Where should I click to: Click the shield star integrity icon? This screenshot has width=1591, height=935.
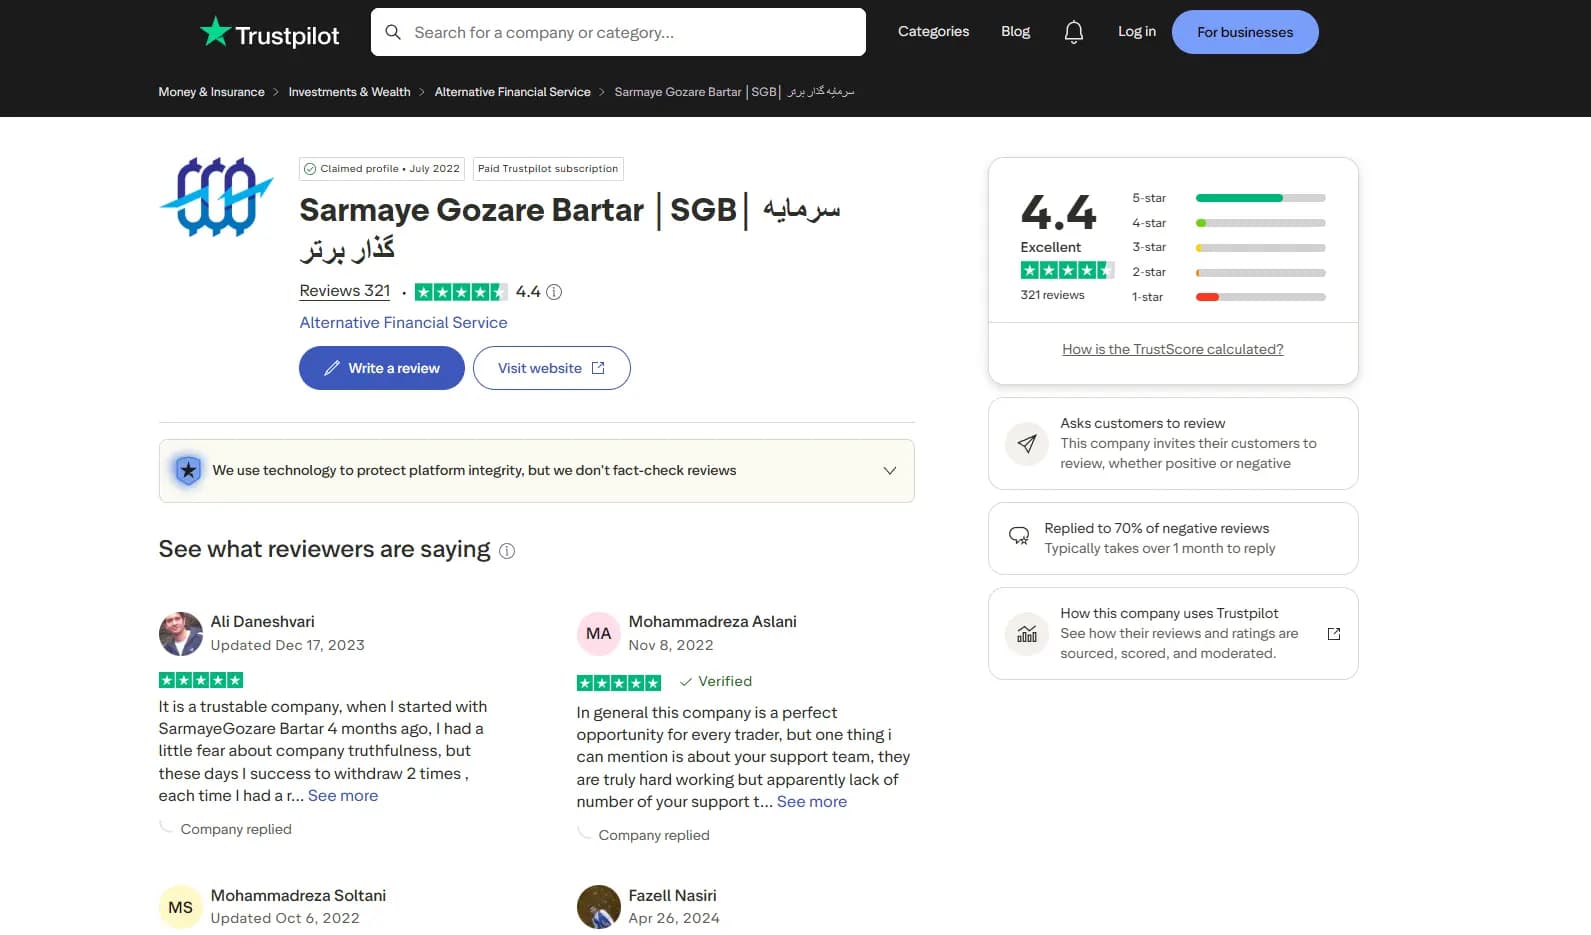tap(188, 470)
